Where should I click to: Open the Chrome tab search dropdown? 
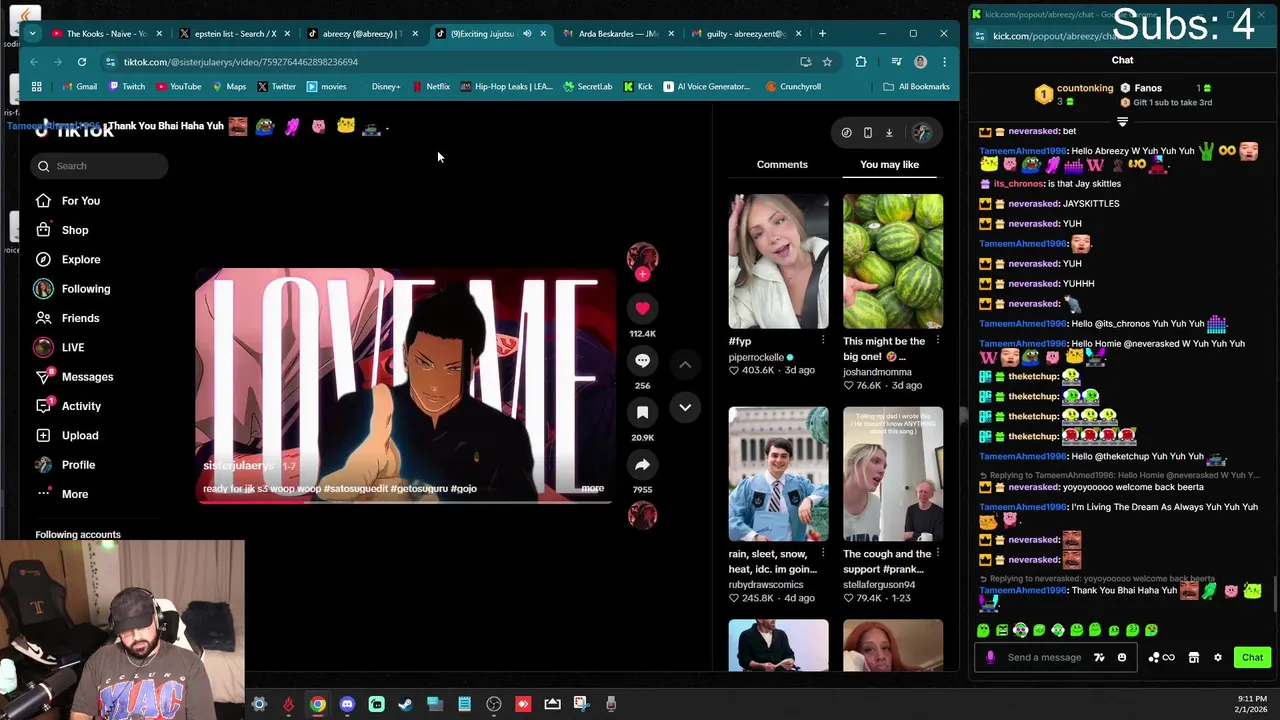pyautogui.click(x=32, y=34)
